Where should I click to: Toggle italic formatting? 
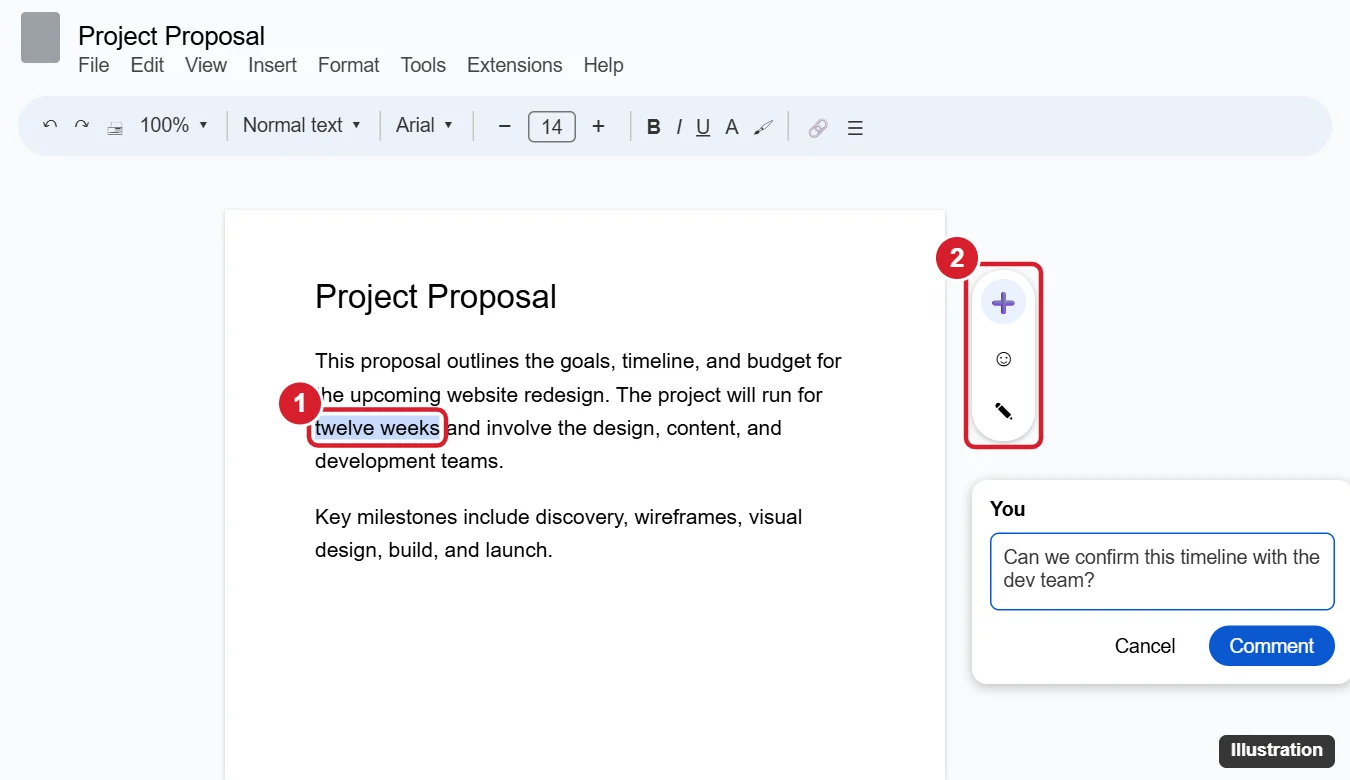coord(679,127)
